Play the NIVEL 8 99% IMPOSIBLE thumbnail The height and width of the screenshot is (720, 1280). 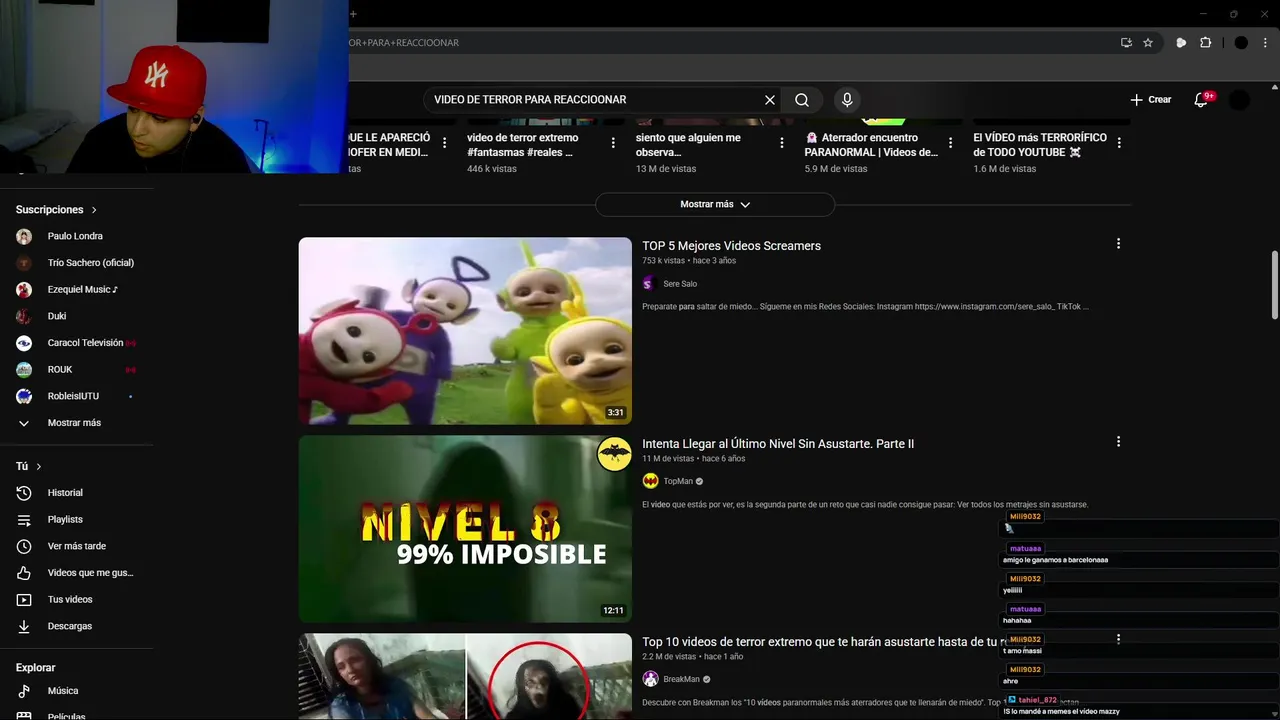click(465, 529)
